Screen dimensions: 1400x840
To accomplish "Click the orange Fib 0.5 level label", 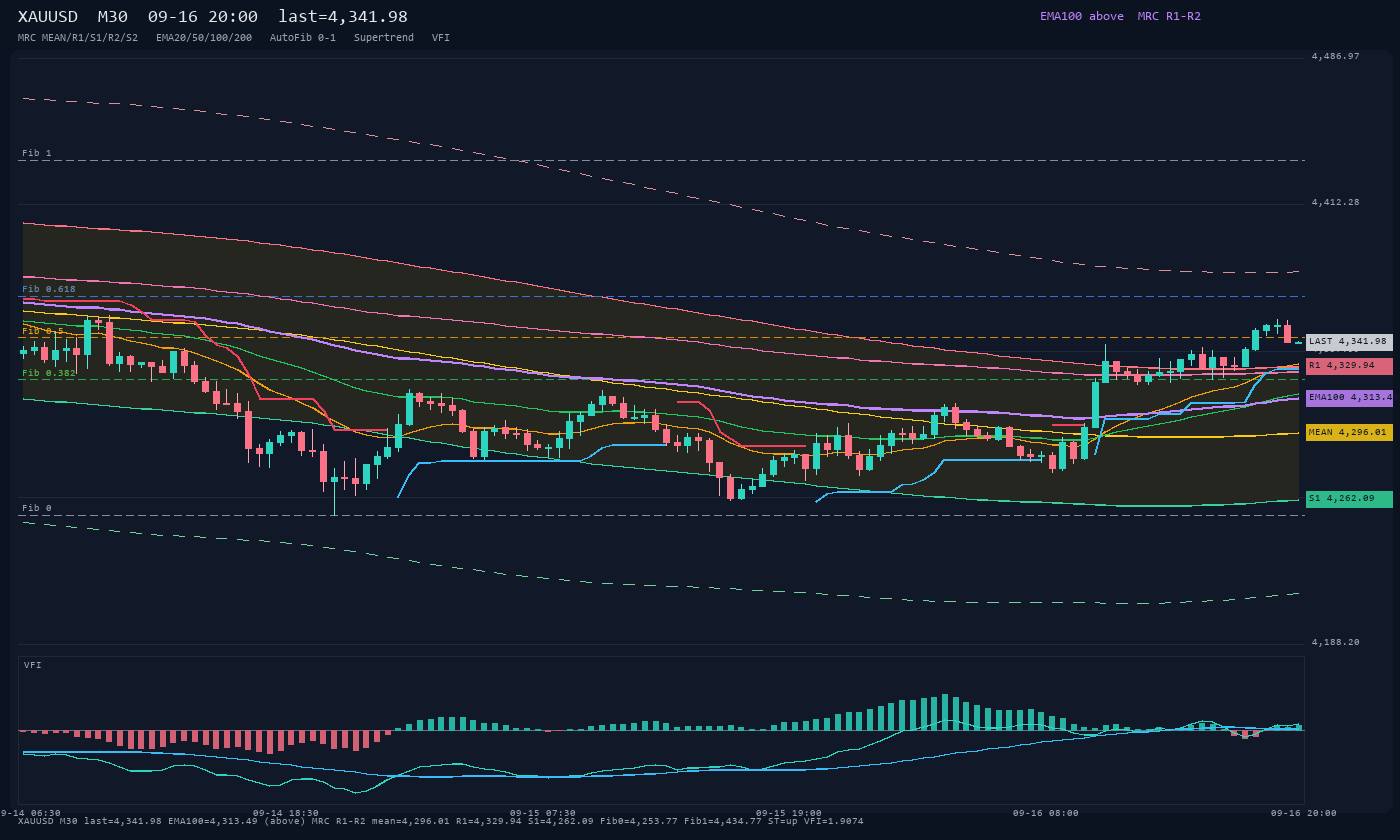I will coord(43,331).
